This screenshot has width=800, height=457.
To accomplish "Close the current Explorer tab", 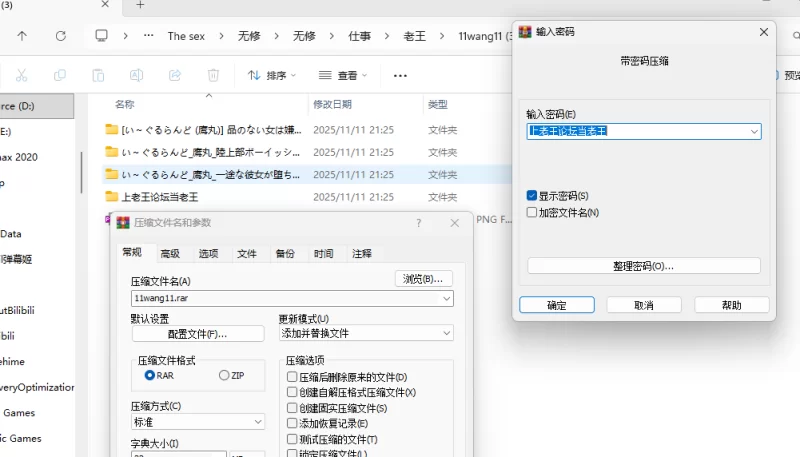I will click(x=105, y=4).
